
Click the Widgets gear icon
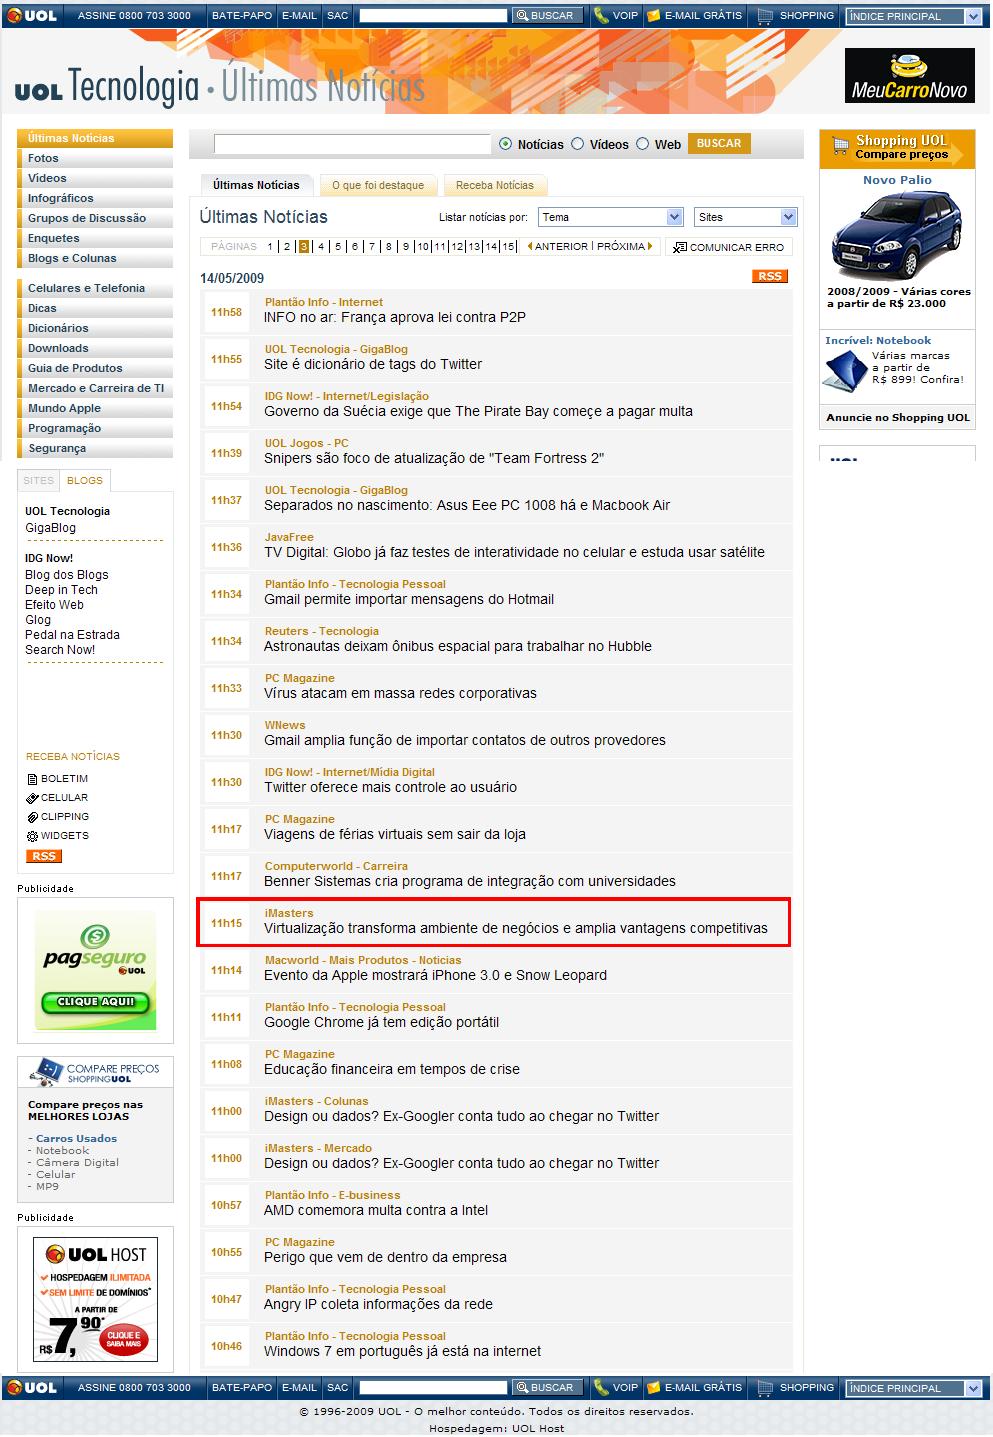[32, 836]
